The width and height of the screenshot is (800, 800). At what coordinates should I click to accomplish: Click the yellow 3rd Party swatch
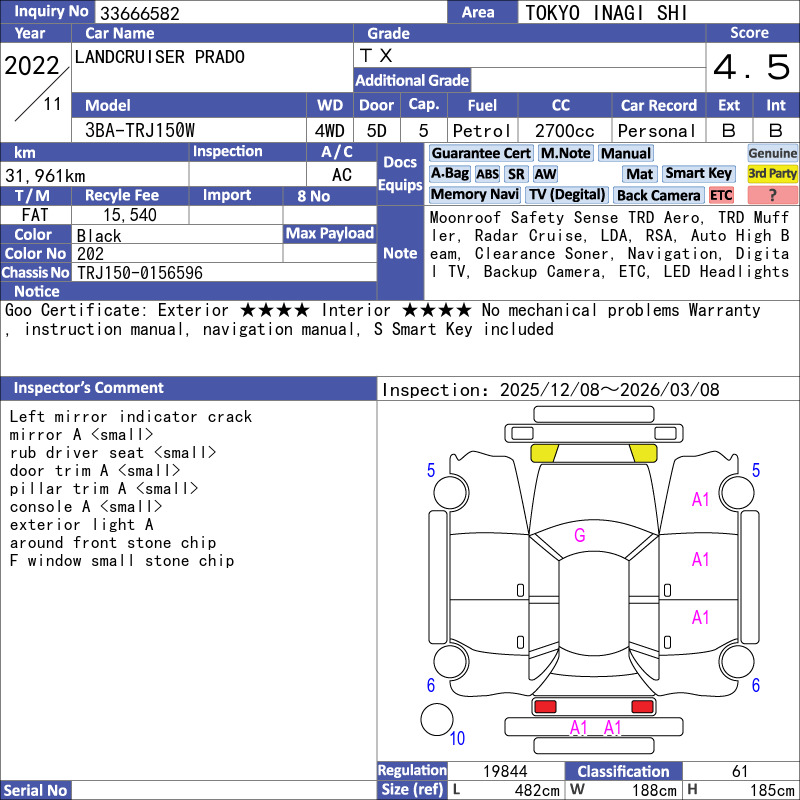(772, 174)
